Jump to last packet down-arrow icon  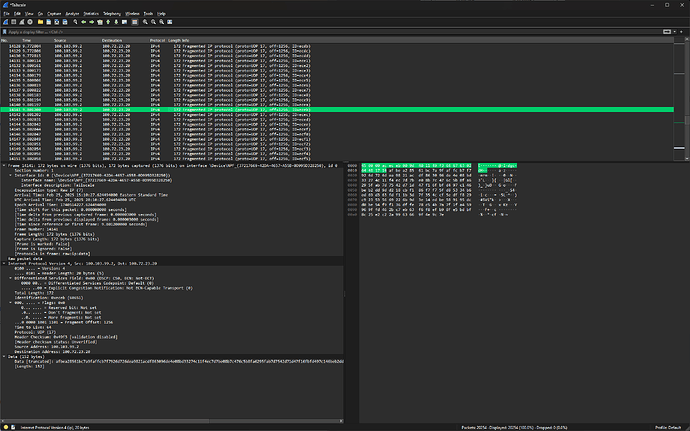coord(116,22)
